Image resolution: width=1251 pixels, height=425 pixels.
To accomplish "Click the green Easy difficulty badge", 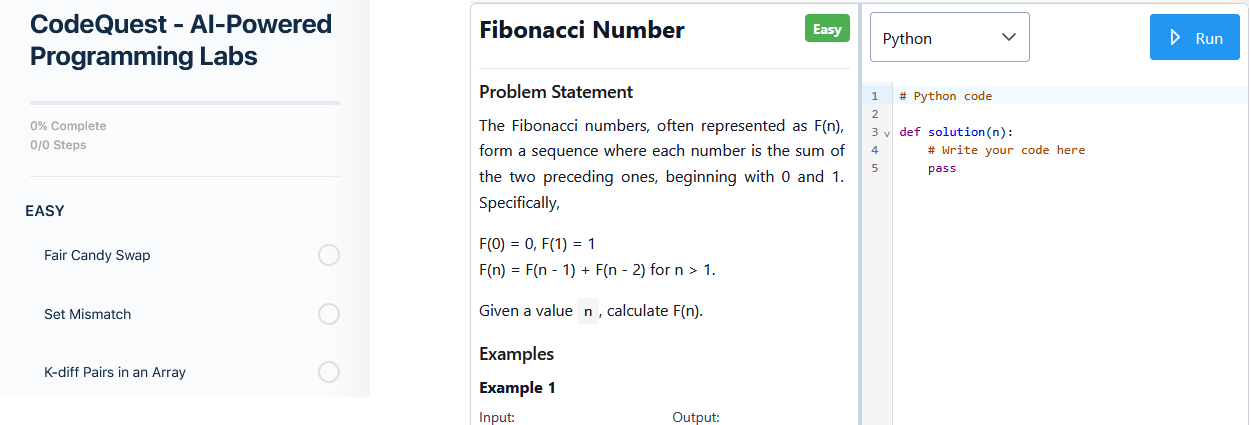I will pos(827,29).
